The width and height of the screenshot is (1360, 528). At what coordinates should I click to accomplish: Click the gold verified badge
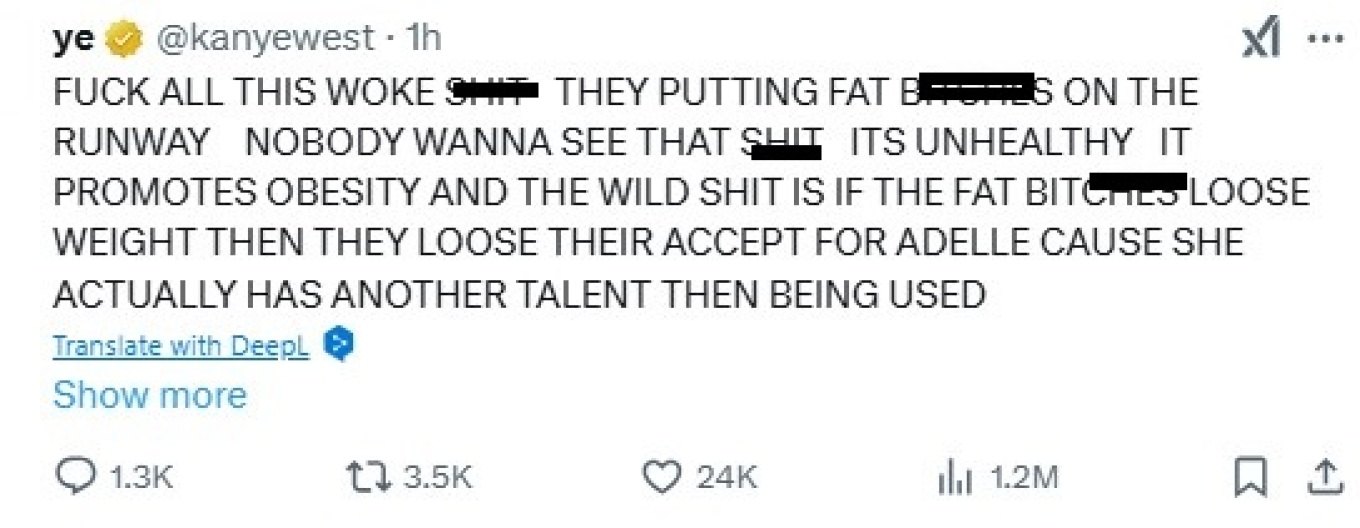click(124, 40)
